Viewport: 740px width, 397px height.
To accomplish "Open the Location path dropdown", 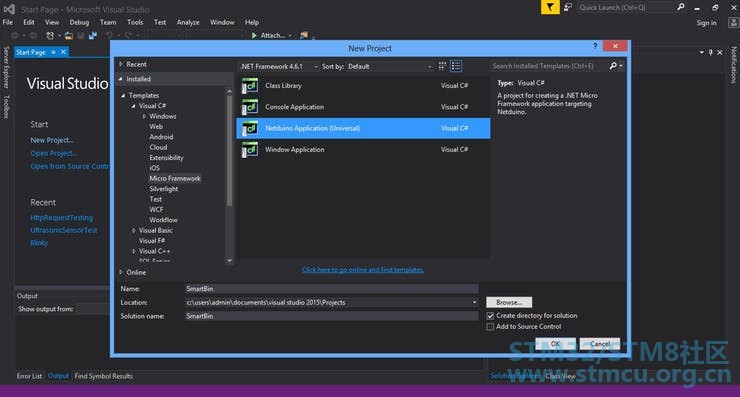I will pyautogui.click(x=474, y=302).
